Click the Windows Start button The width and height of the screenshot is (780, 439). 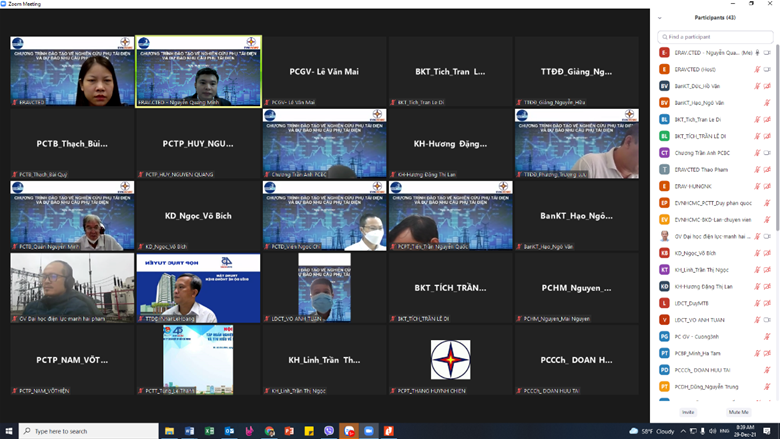(9, 431)
